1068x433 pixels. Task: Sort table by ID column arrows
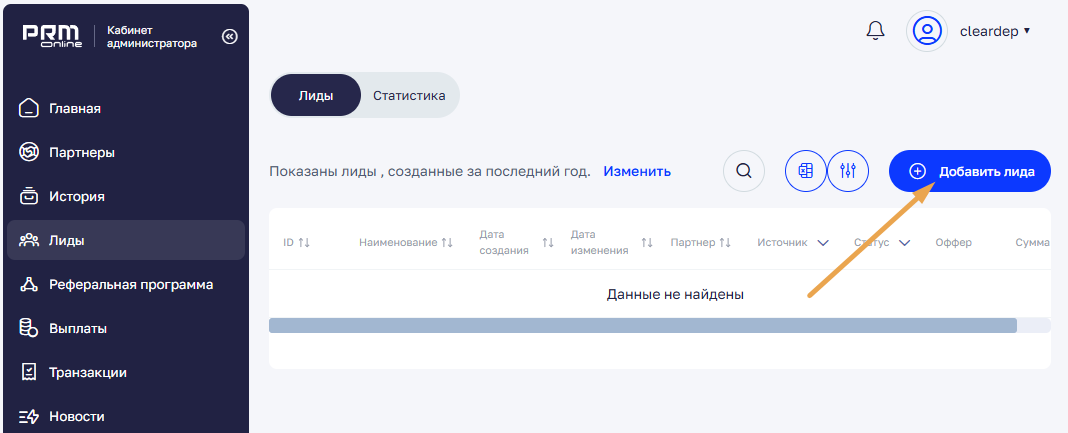coord(304,243)
